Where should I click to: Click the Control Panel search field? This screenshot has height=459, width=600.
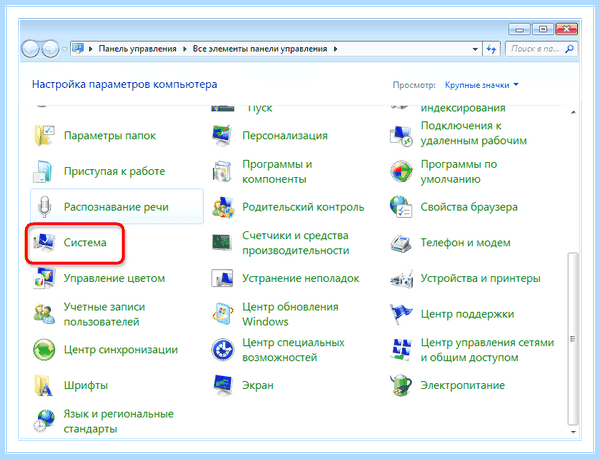coord(541,49)
